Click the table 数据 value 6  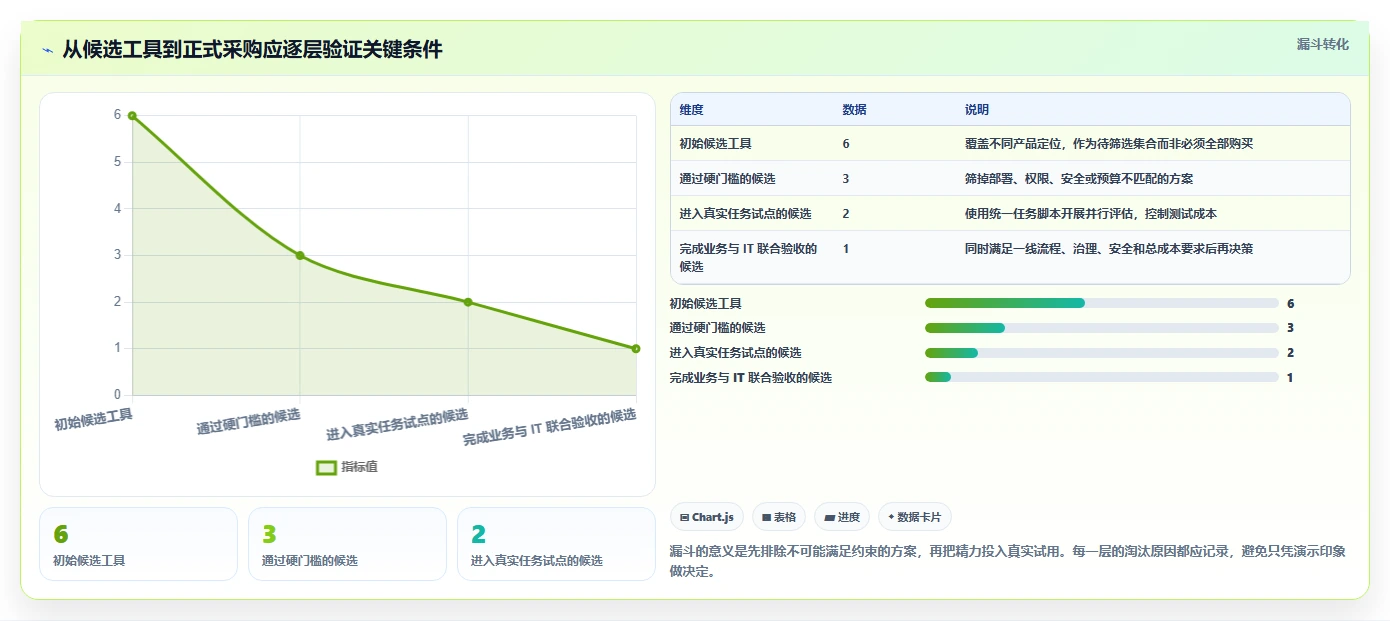(846, 144)
